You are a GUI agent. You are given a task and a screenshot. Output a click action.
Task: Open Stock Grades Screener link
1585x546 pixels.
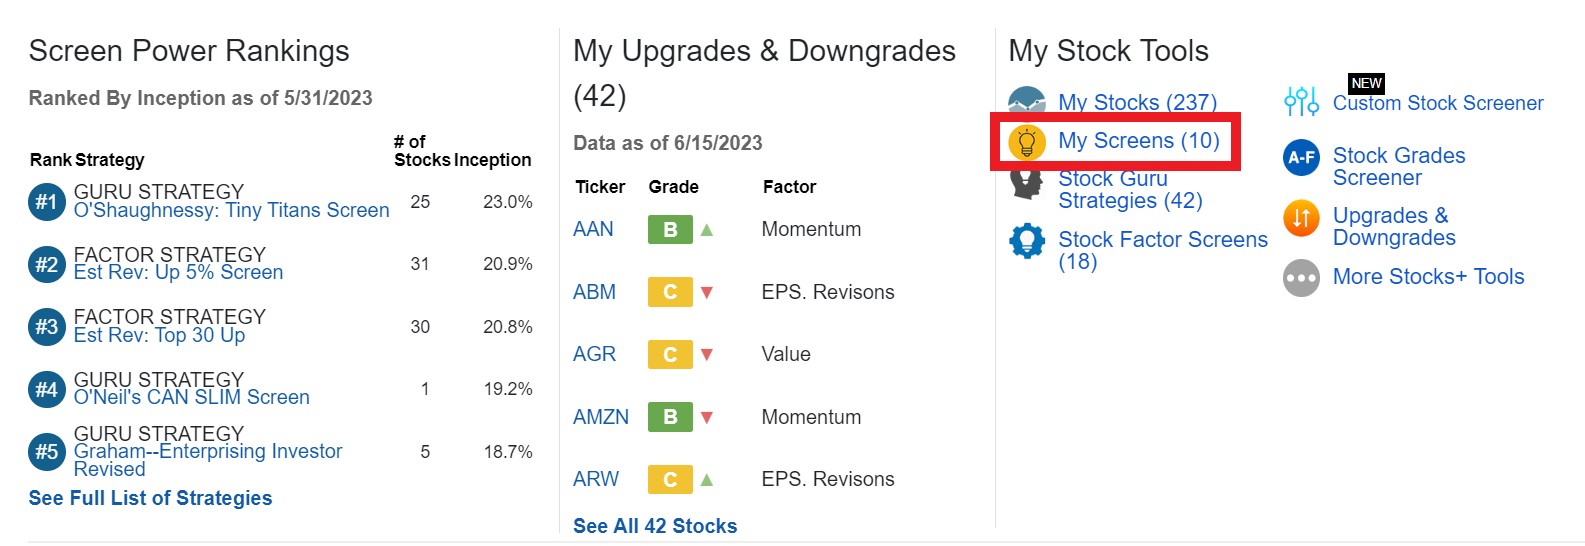point(1399,167)
